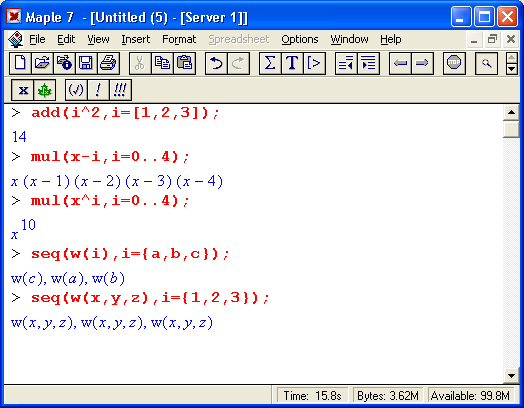Insert Maple input with the Sigma icon
The width and height of the screenshot is (524, 408).
[270, 63]
